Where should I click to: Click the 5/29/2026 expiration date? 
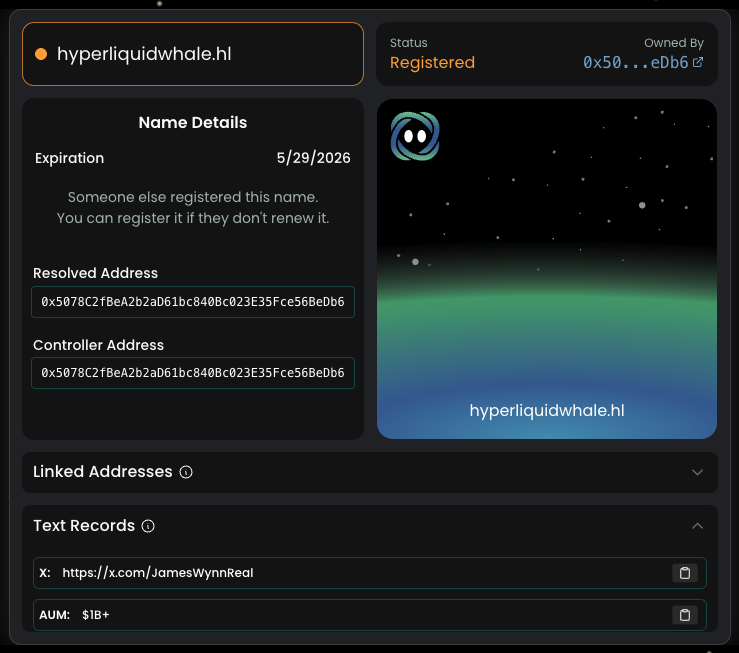pyautogui.click(x=313, y=158)
